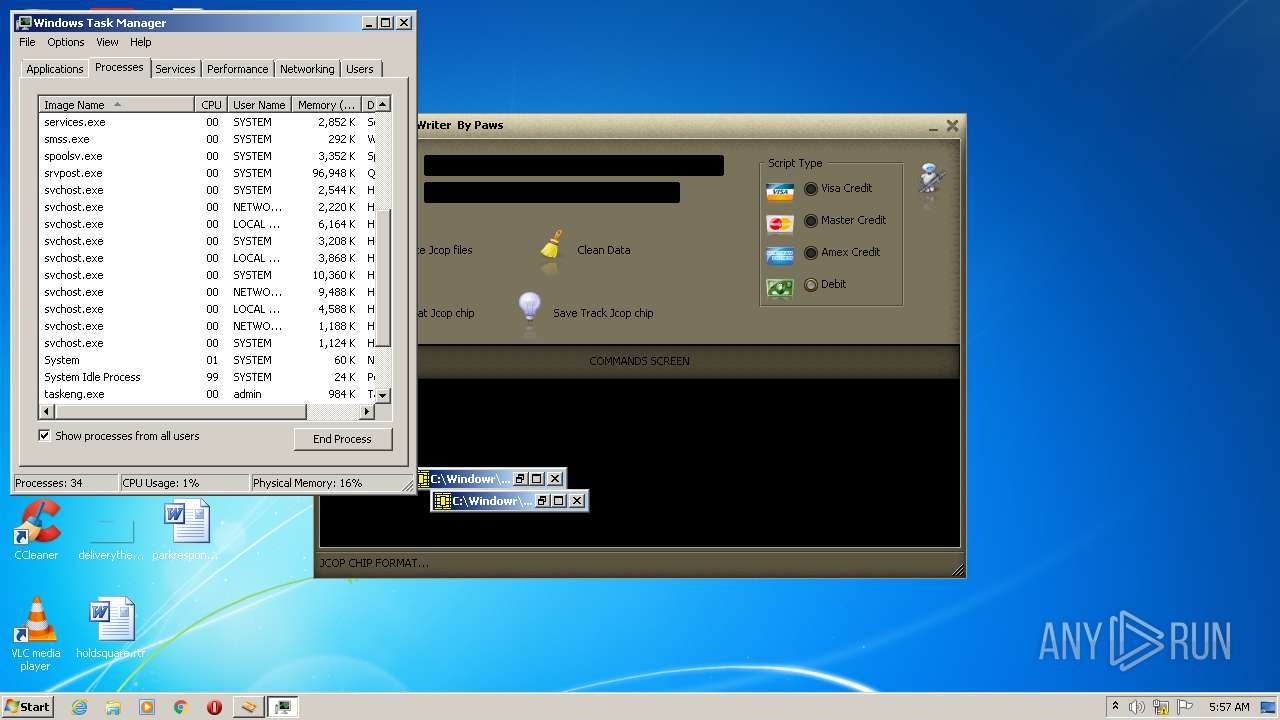Image resolution: width=1280 pixels, height=720 pixels.
Task: Open the File menu in Task Manager
Action: pyautogui.click(x=27, y=42)
